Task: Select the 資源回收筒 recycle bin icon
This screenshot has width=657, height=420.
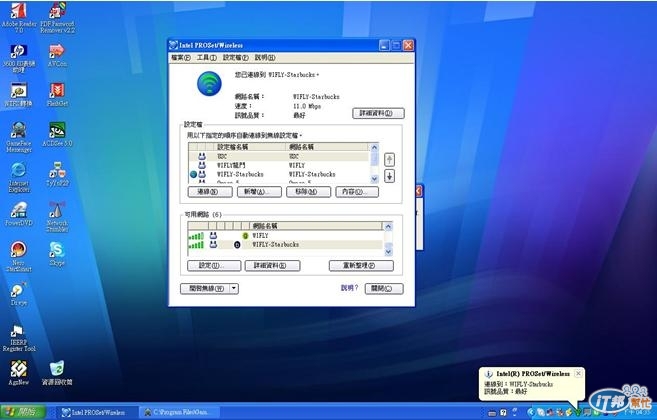Action: tap(57, 373)
